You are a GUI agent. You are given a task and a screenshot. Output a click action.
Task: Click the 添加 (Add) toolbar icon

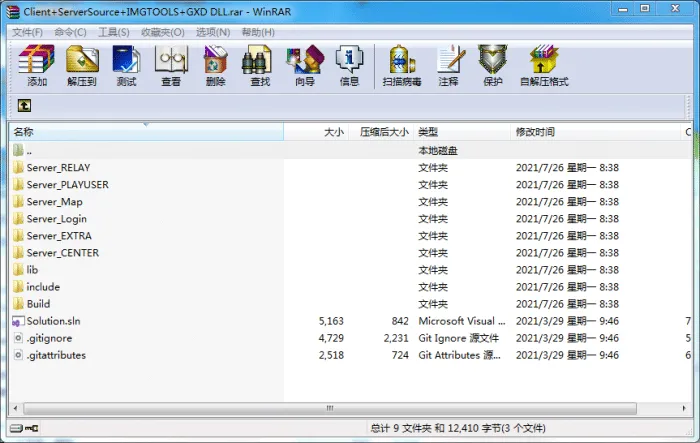(37, 65)
